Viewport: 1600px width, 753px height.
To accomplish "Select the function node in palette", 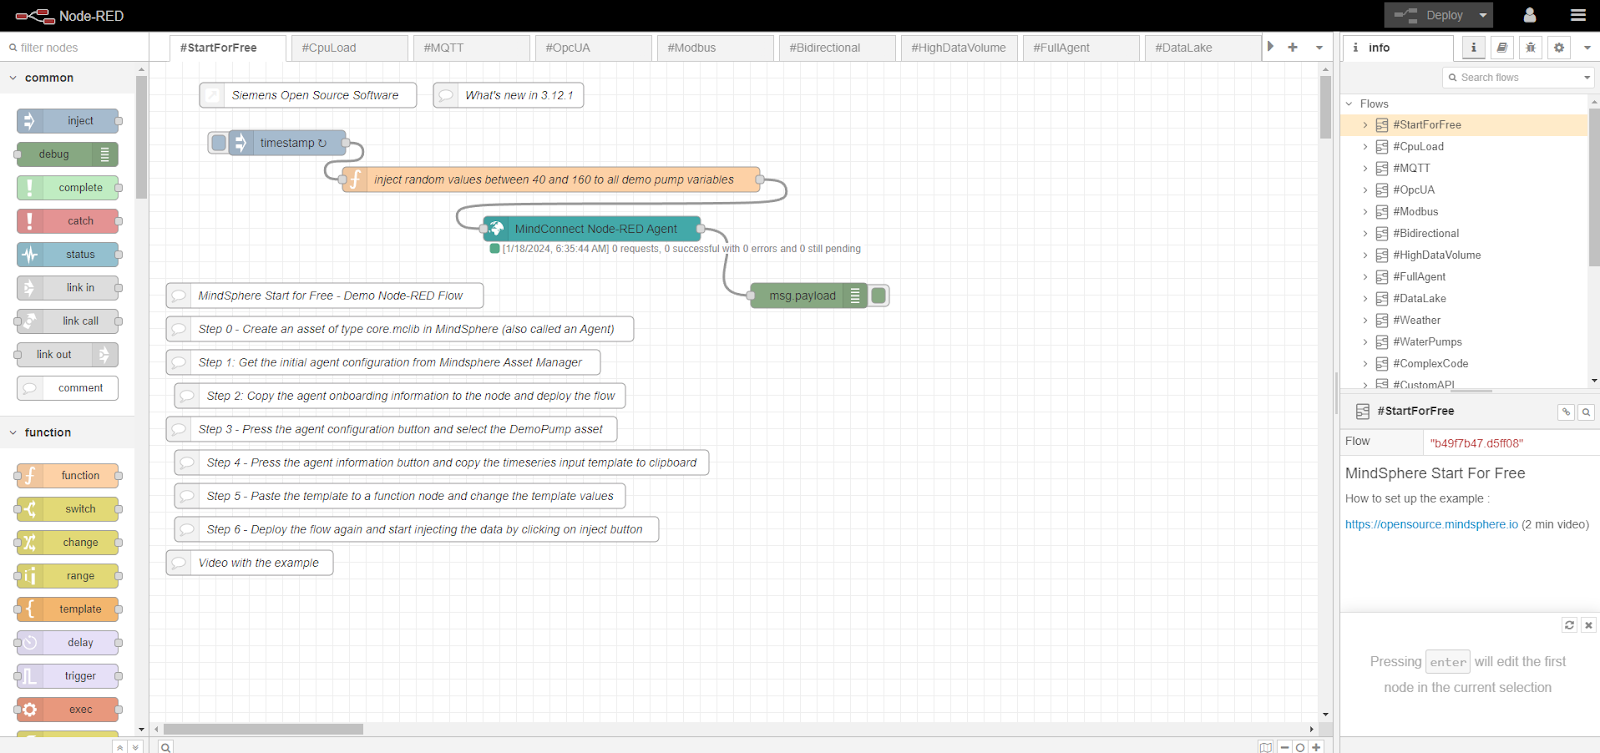I will click(68, 476).
